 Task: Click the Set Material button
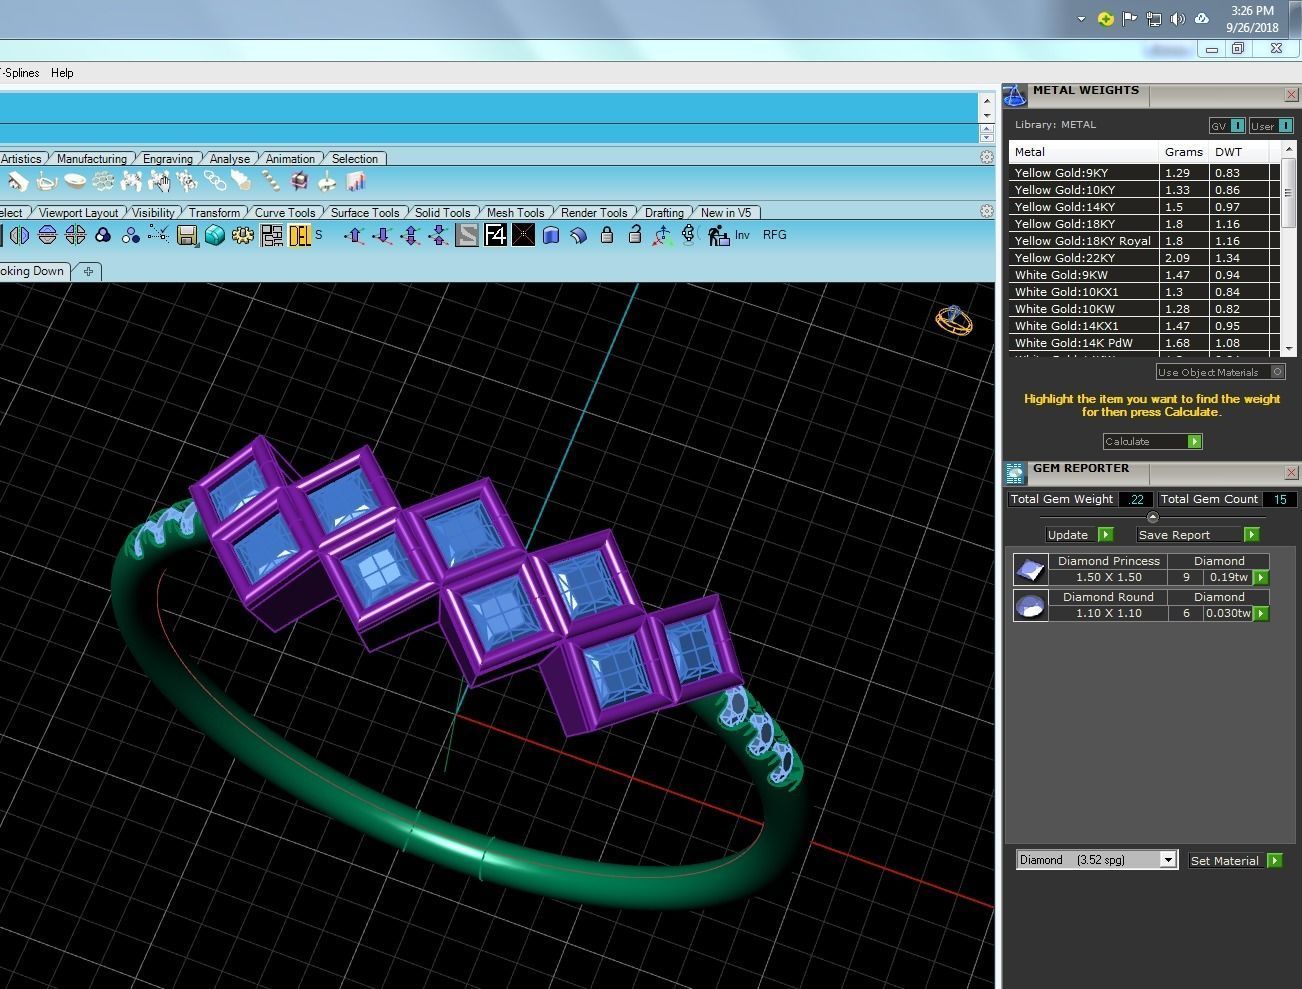[x=1235, y=860]
